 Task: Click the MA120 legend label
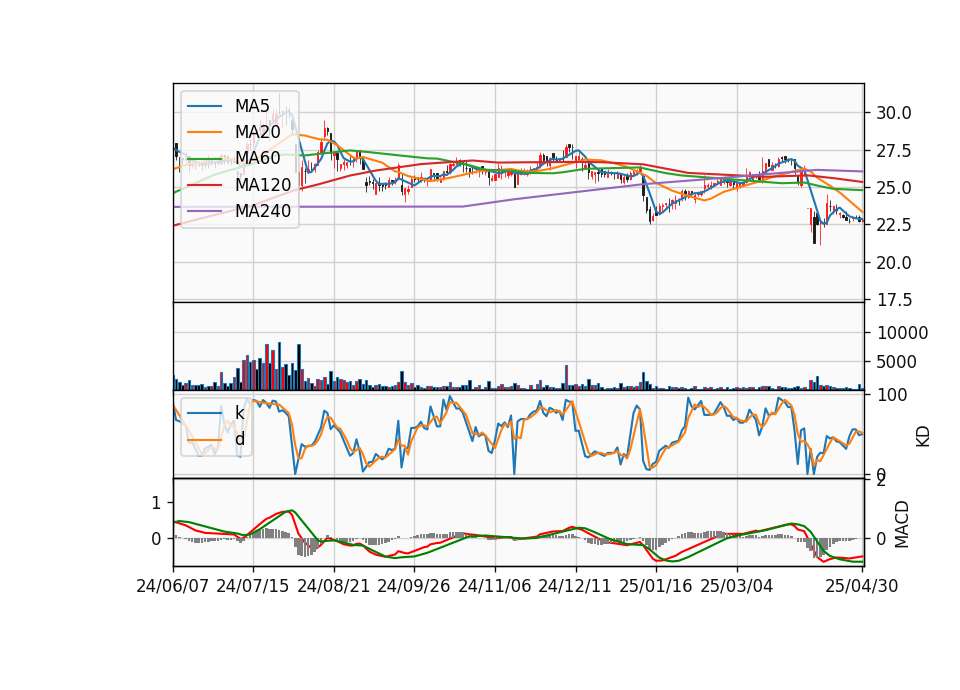pos(263,184)
